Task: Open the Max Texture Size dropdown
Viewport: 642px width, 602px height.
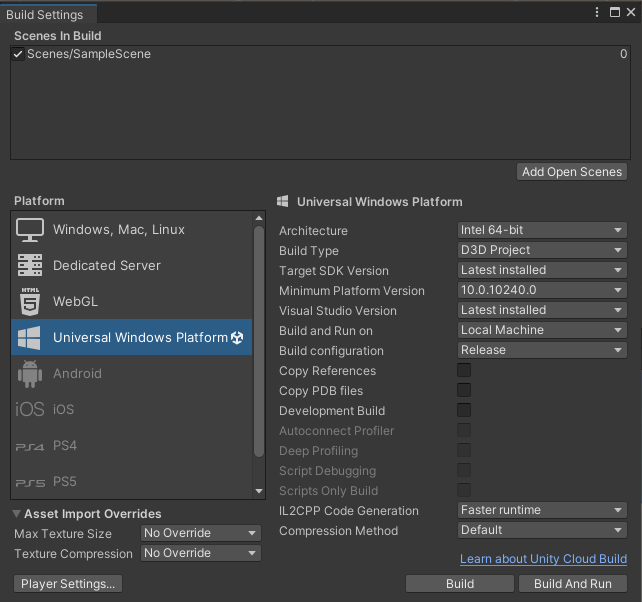Action: pyautogui.click(x=201, y=533)
